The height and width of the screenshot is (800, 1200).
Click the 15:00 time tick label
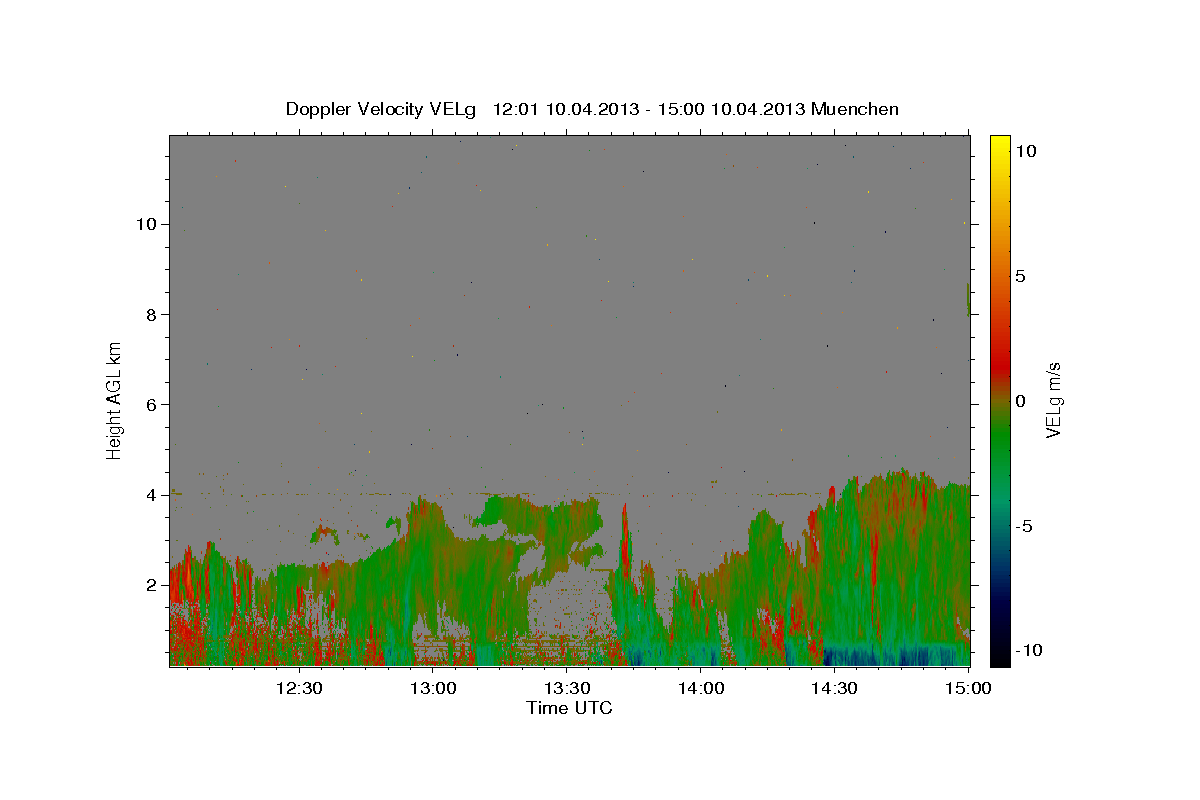click(x=966, y=688)
